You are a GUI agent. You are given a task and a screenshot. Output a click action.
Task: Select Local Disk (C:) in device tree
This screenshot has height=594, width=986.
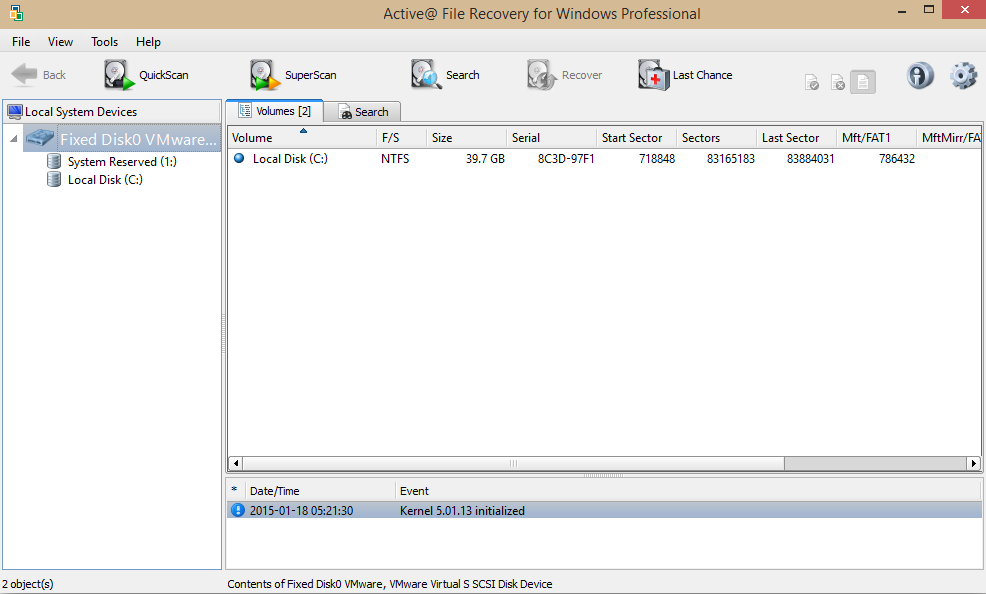point(105,180)
